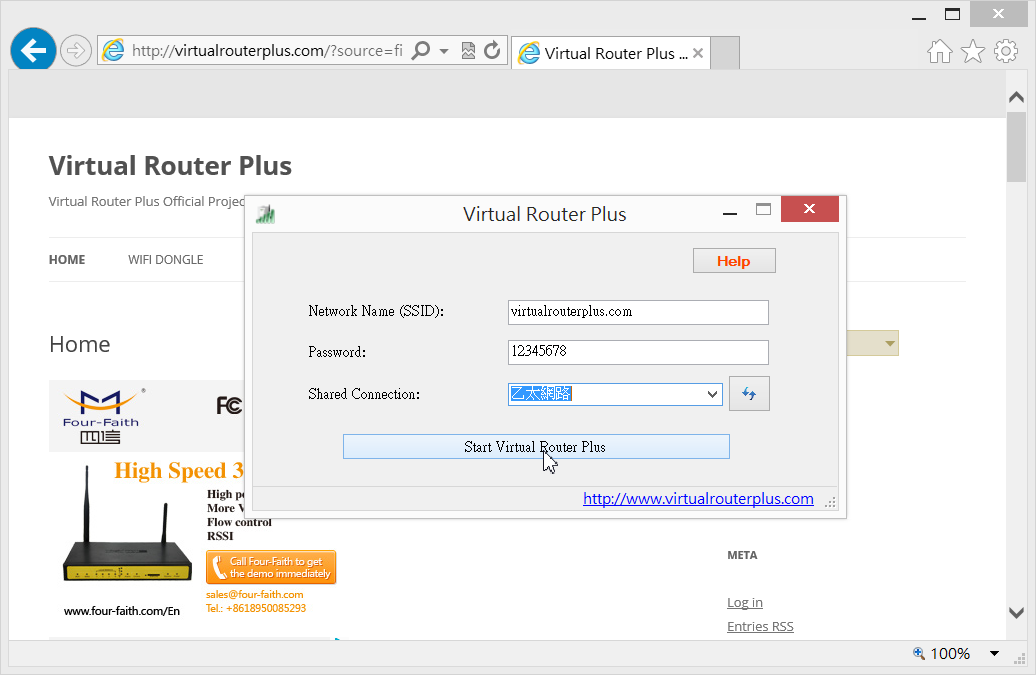Click the dialog resize grip corner
Screen dimensions: 1036x675
831,503
